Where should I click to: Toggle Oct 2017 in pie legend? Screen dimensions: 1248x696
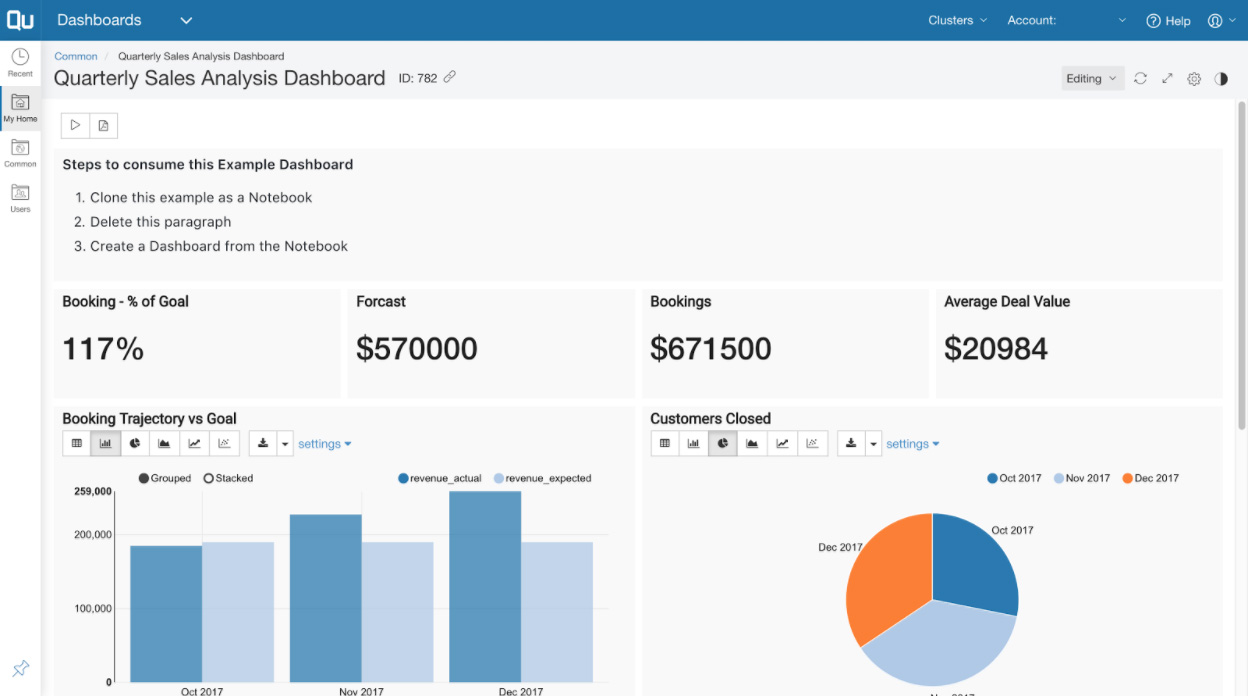click(x=1014, y=478)
